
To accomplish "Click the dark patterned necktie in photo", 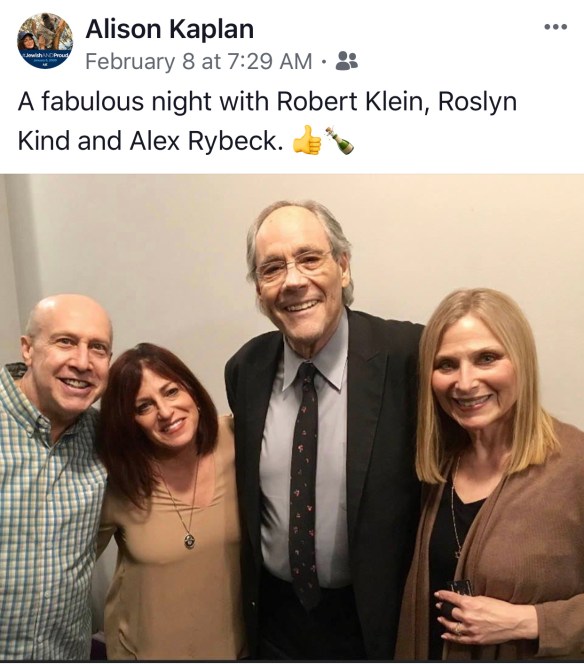I will tap(304, 481).
